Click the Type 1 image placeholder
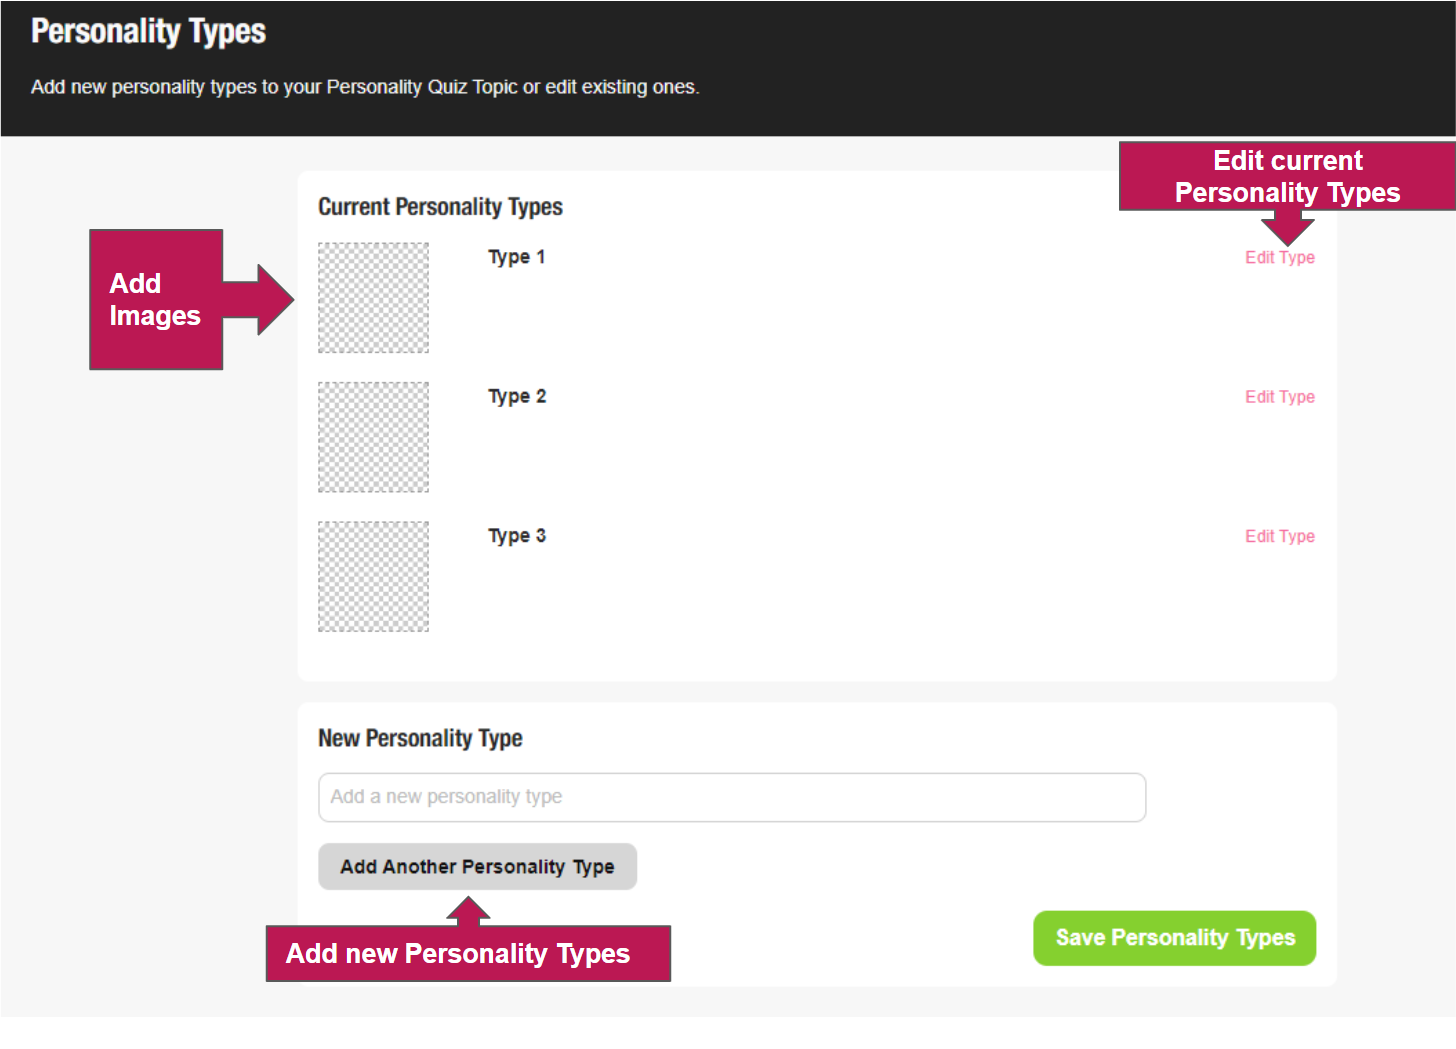 (x=373, y=298)
